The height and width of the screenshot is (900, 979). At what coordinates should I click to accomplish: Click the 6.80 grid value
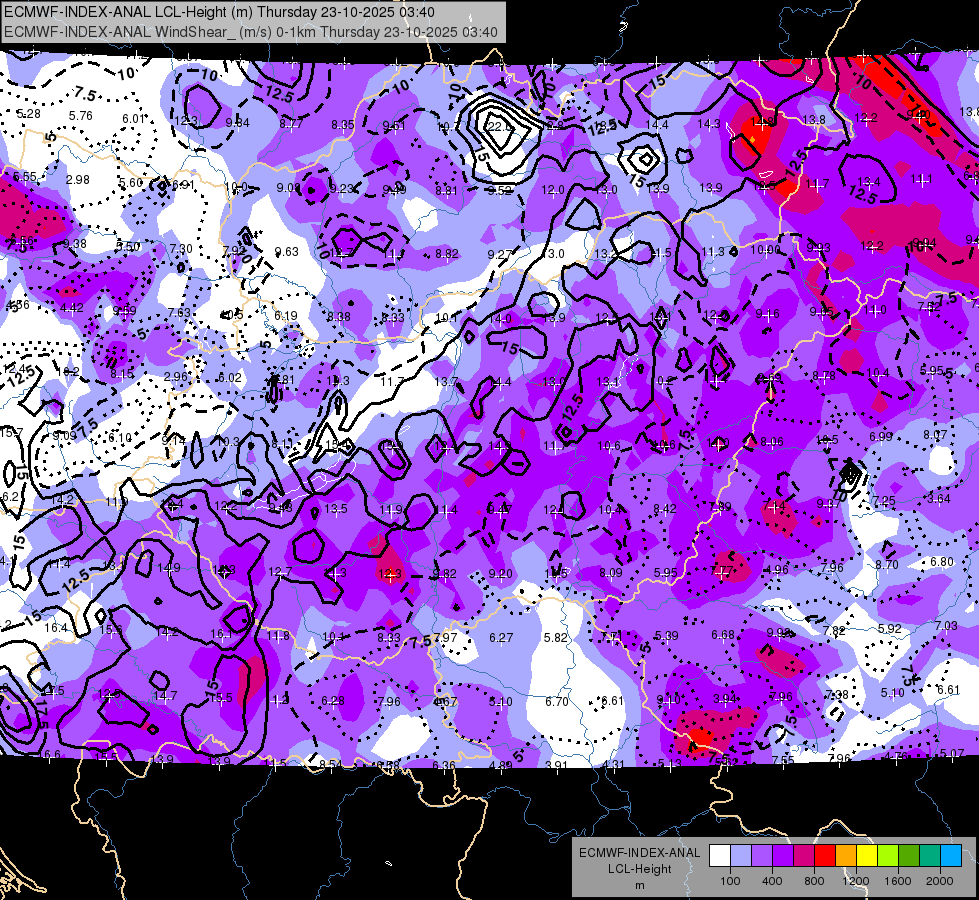pos(942,562)
